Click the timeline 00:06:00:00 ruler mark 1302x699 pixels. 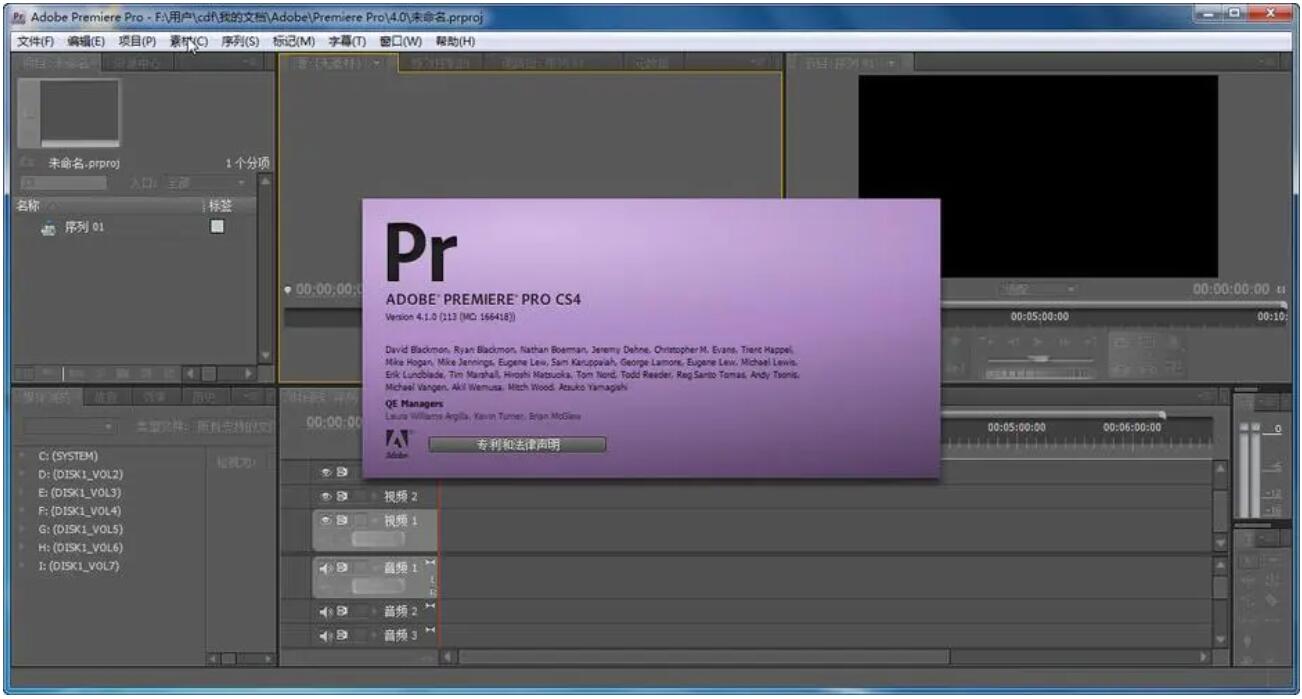click(1132, 427)
